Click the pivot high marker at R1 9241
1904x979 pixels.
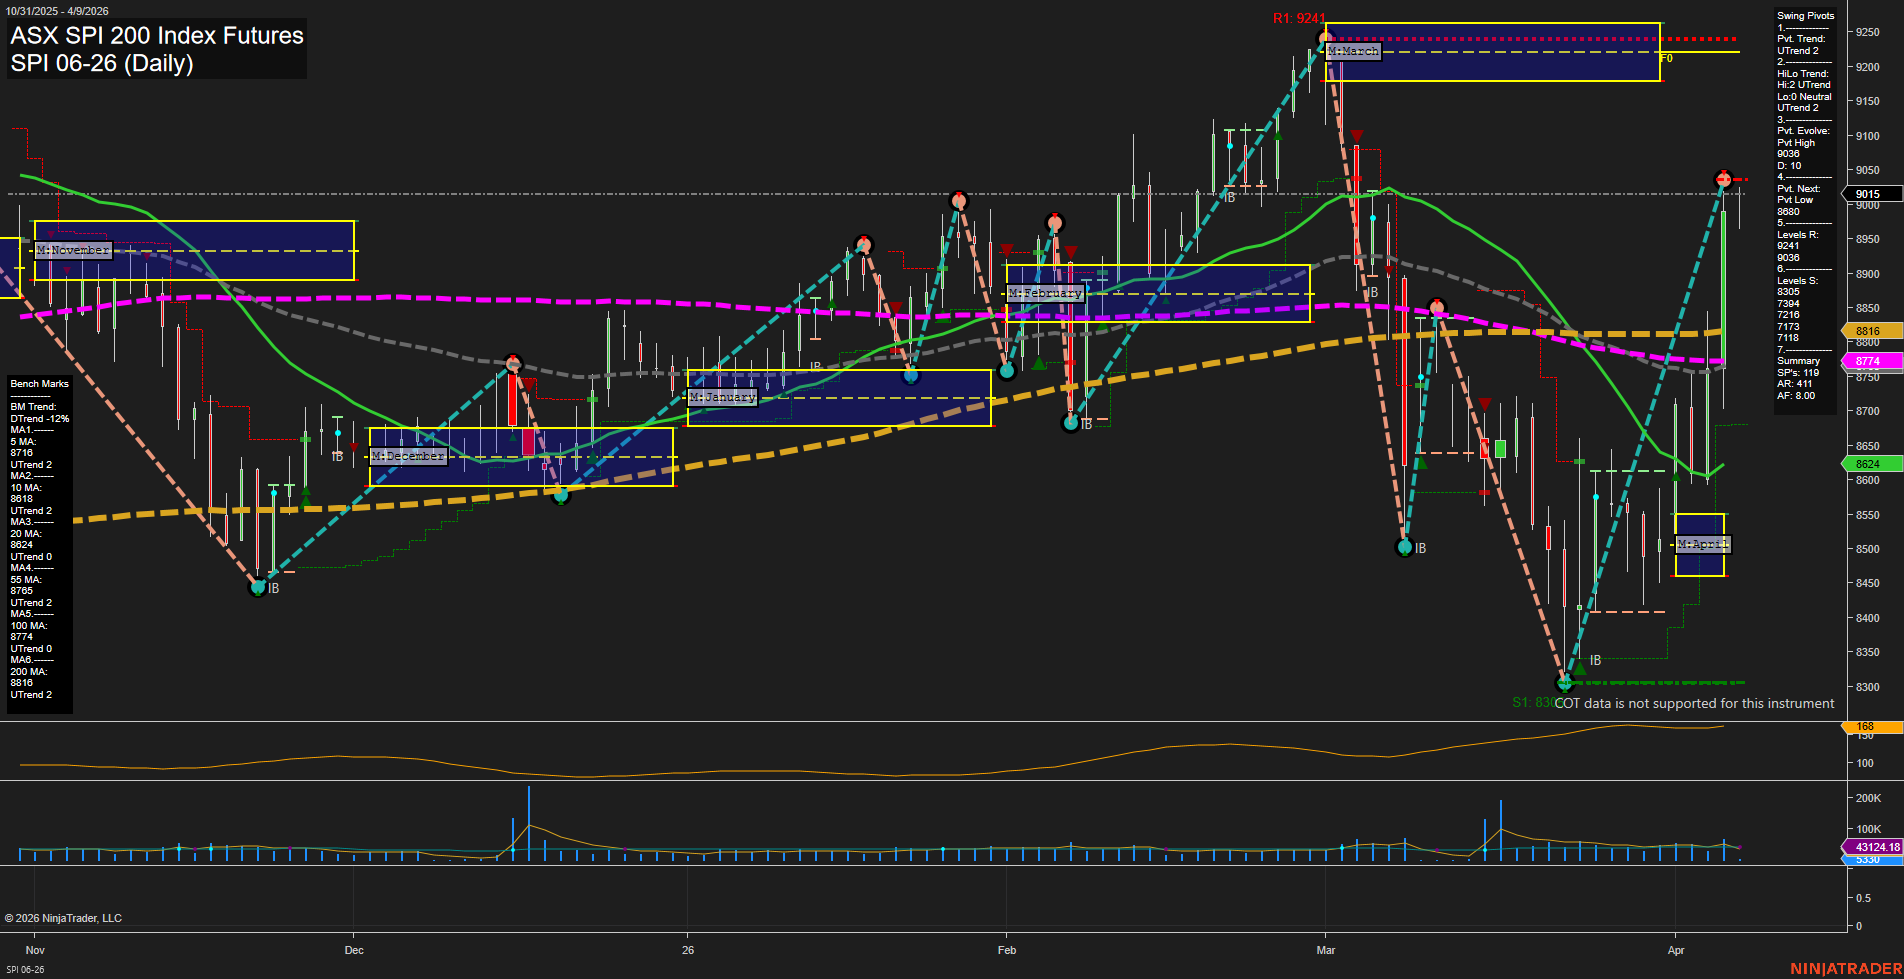1325,39
